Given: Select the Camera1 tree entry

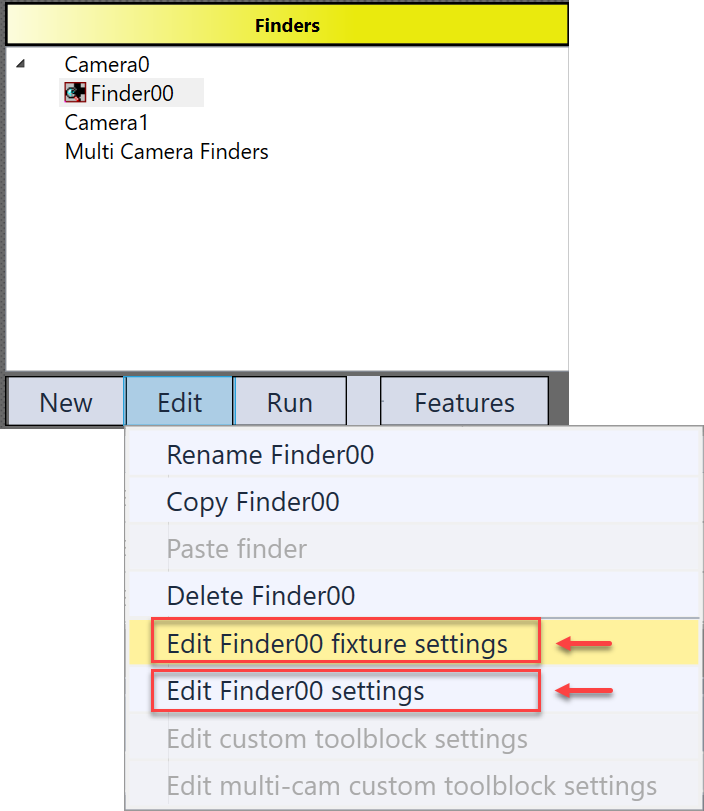Looking at the screenshot, I should click(x=106, y=123).
